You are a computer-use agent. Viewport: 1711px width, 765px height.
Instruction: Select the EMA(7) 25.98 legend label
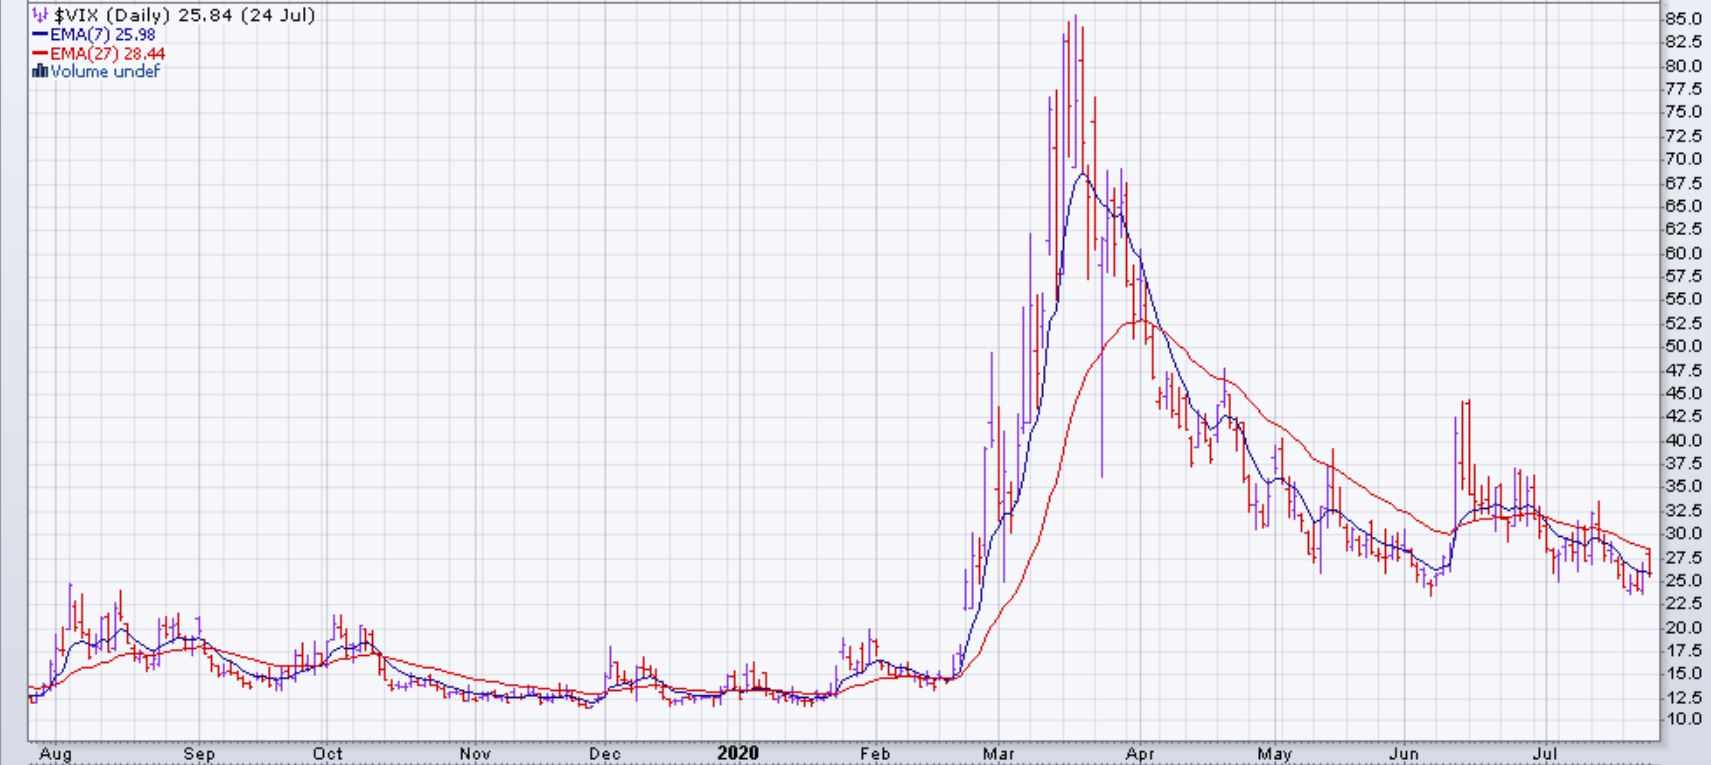pos(102,35)
